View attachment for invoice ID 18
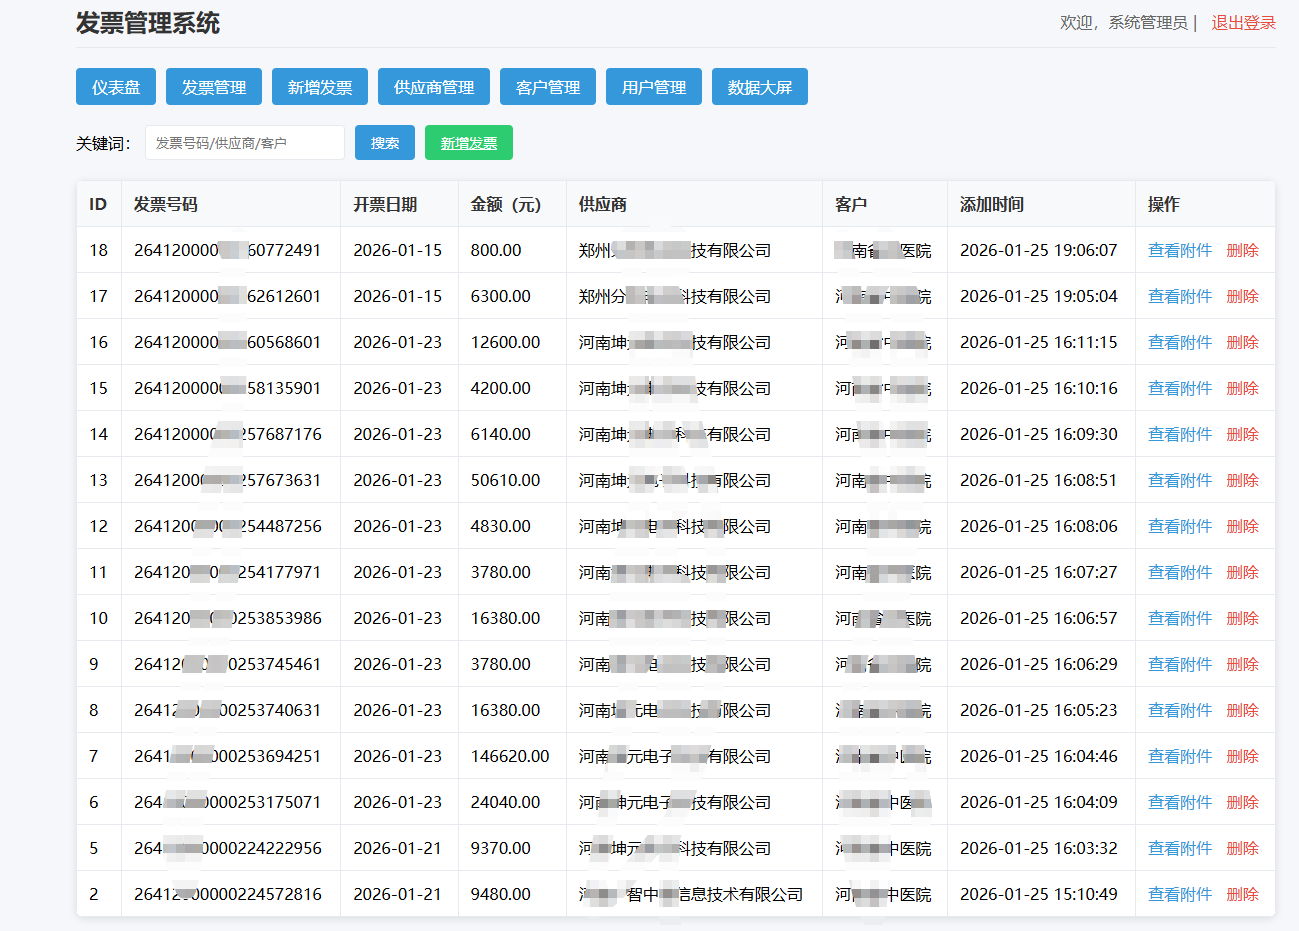Screen dimensions: 1299x931 tap(1179, 251)
